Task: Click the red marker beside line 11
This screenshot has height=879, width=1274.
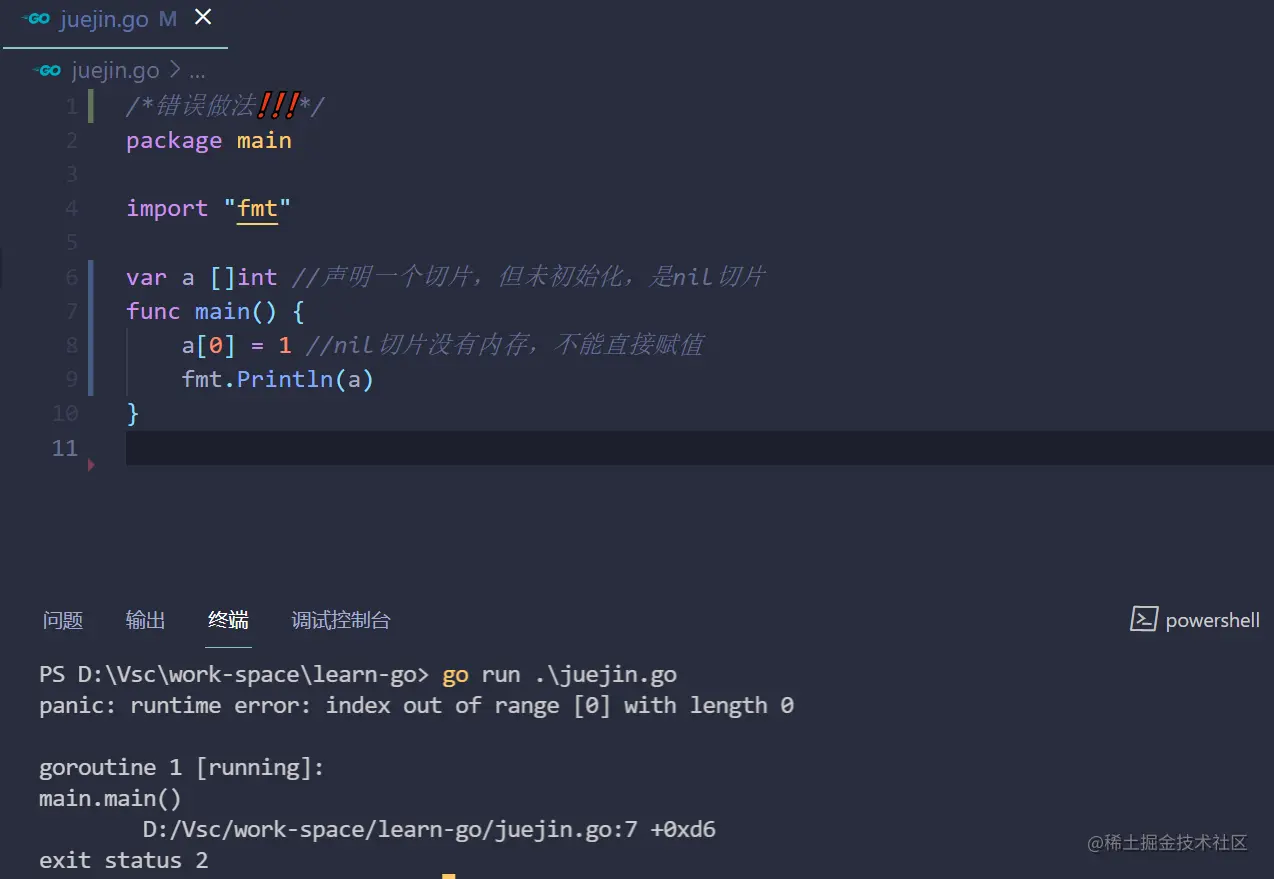Action: (x=91, y=464)
